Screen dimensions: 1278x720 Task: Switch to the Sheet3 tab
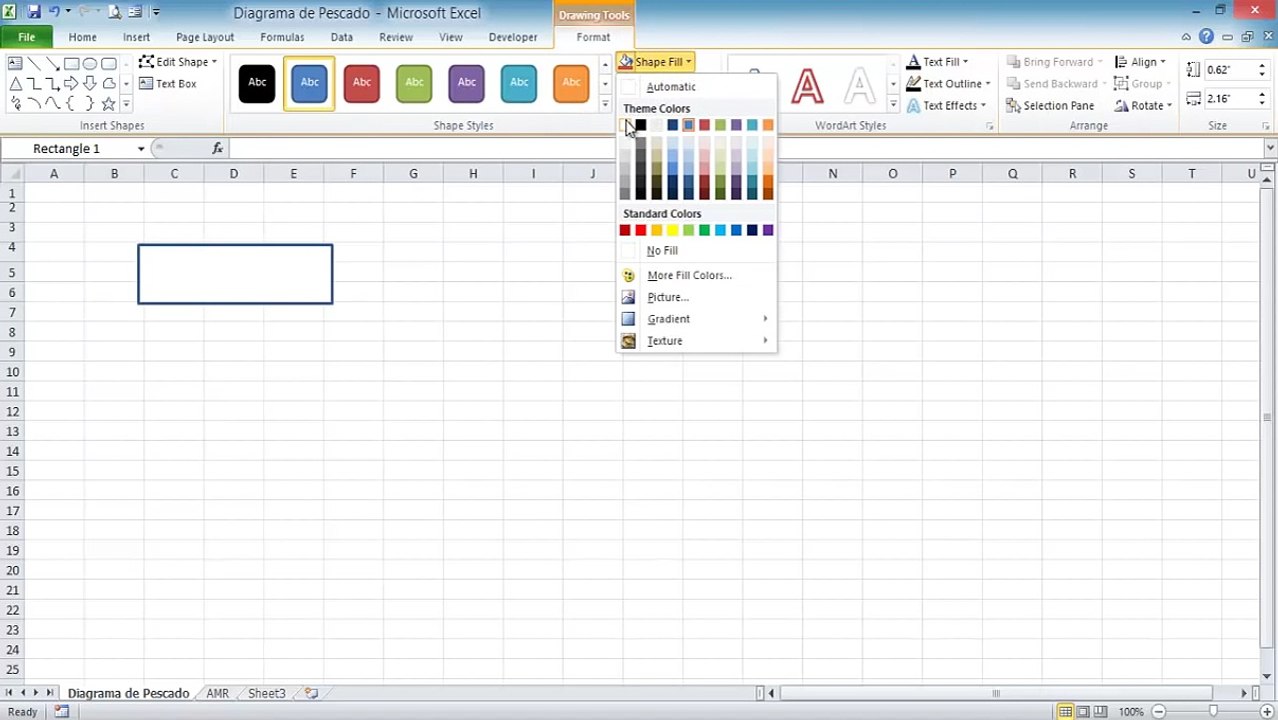click(266, 693)
